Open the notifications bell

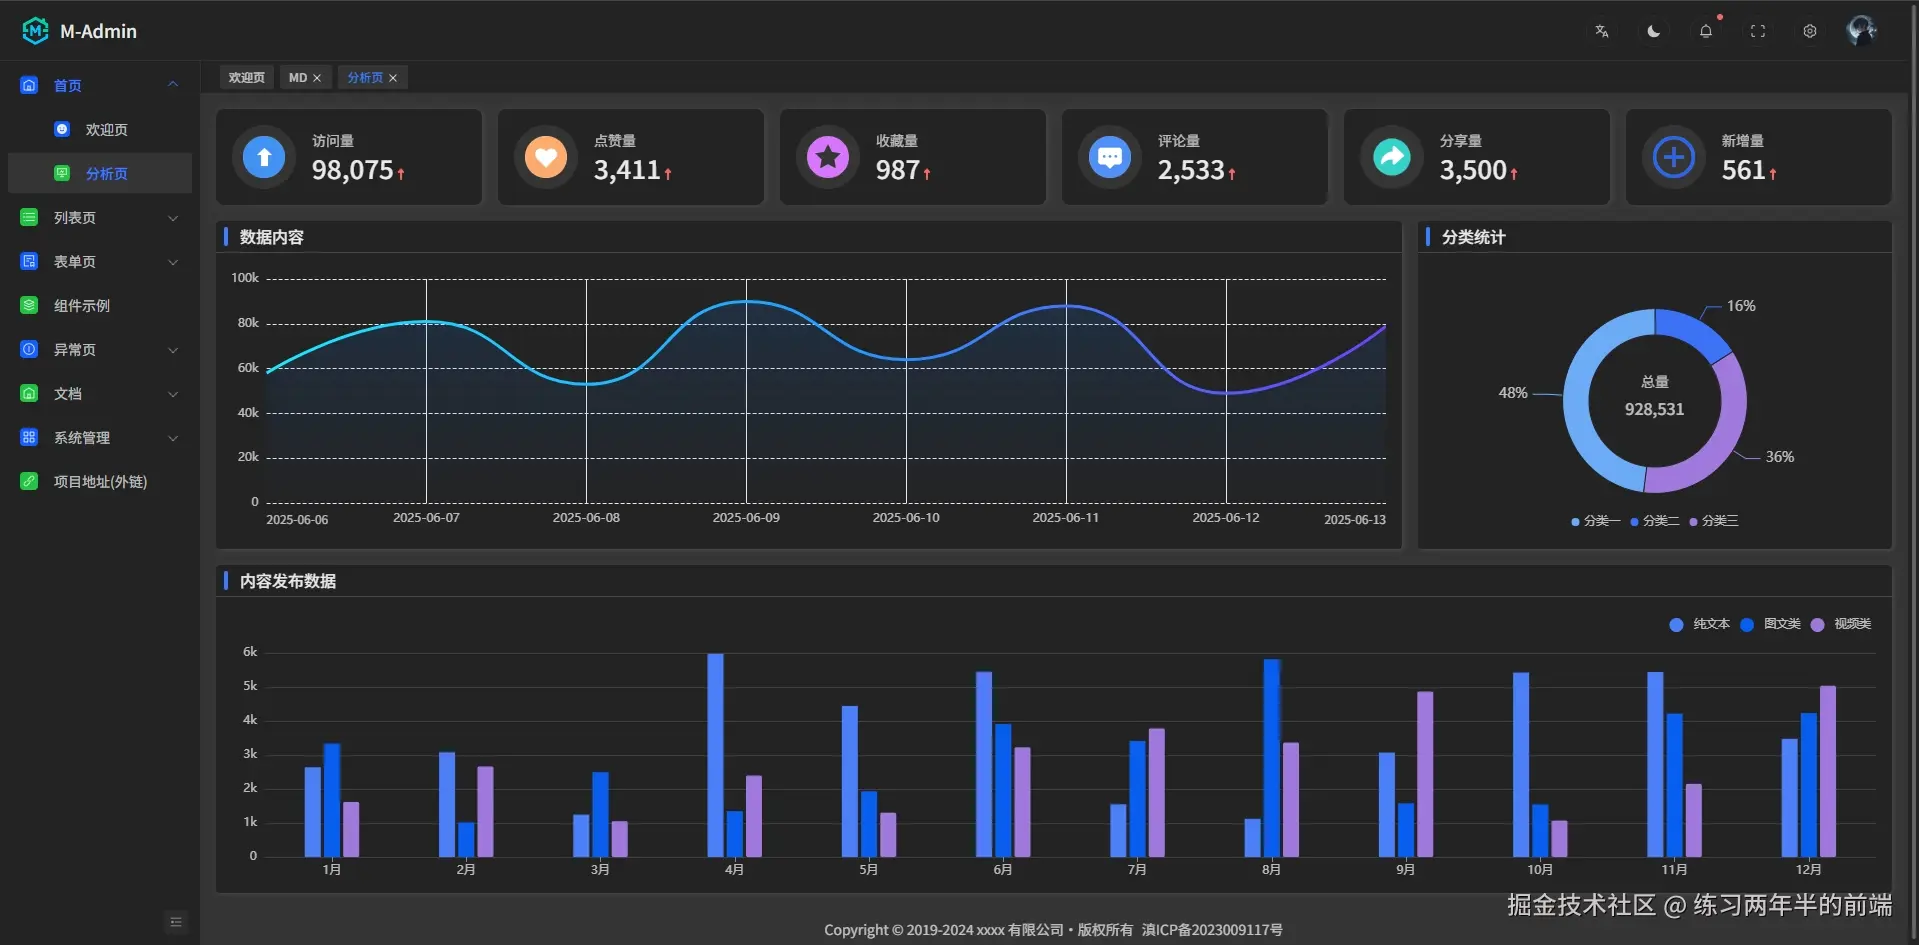(x=1705, y=31)
